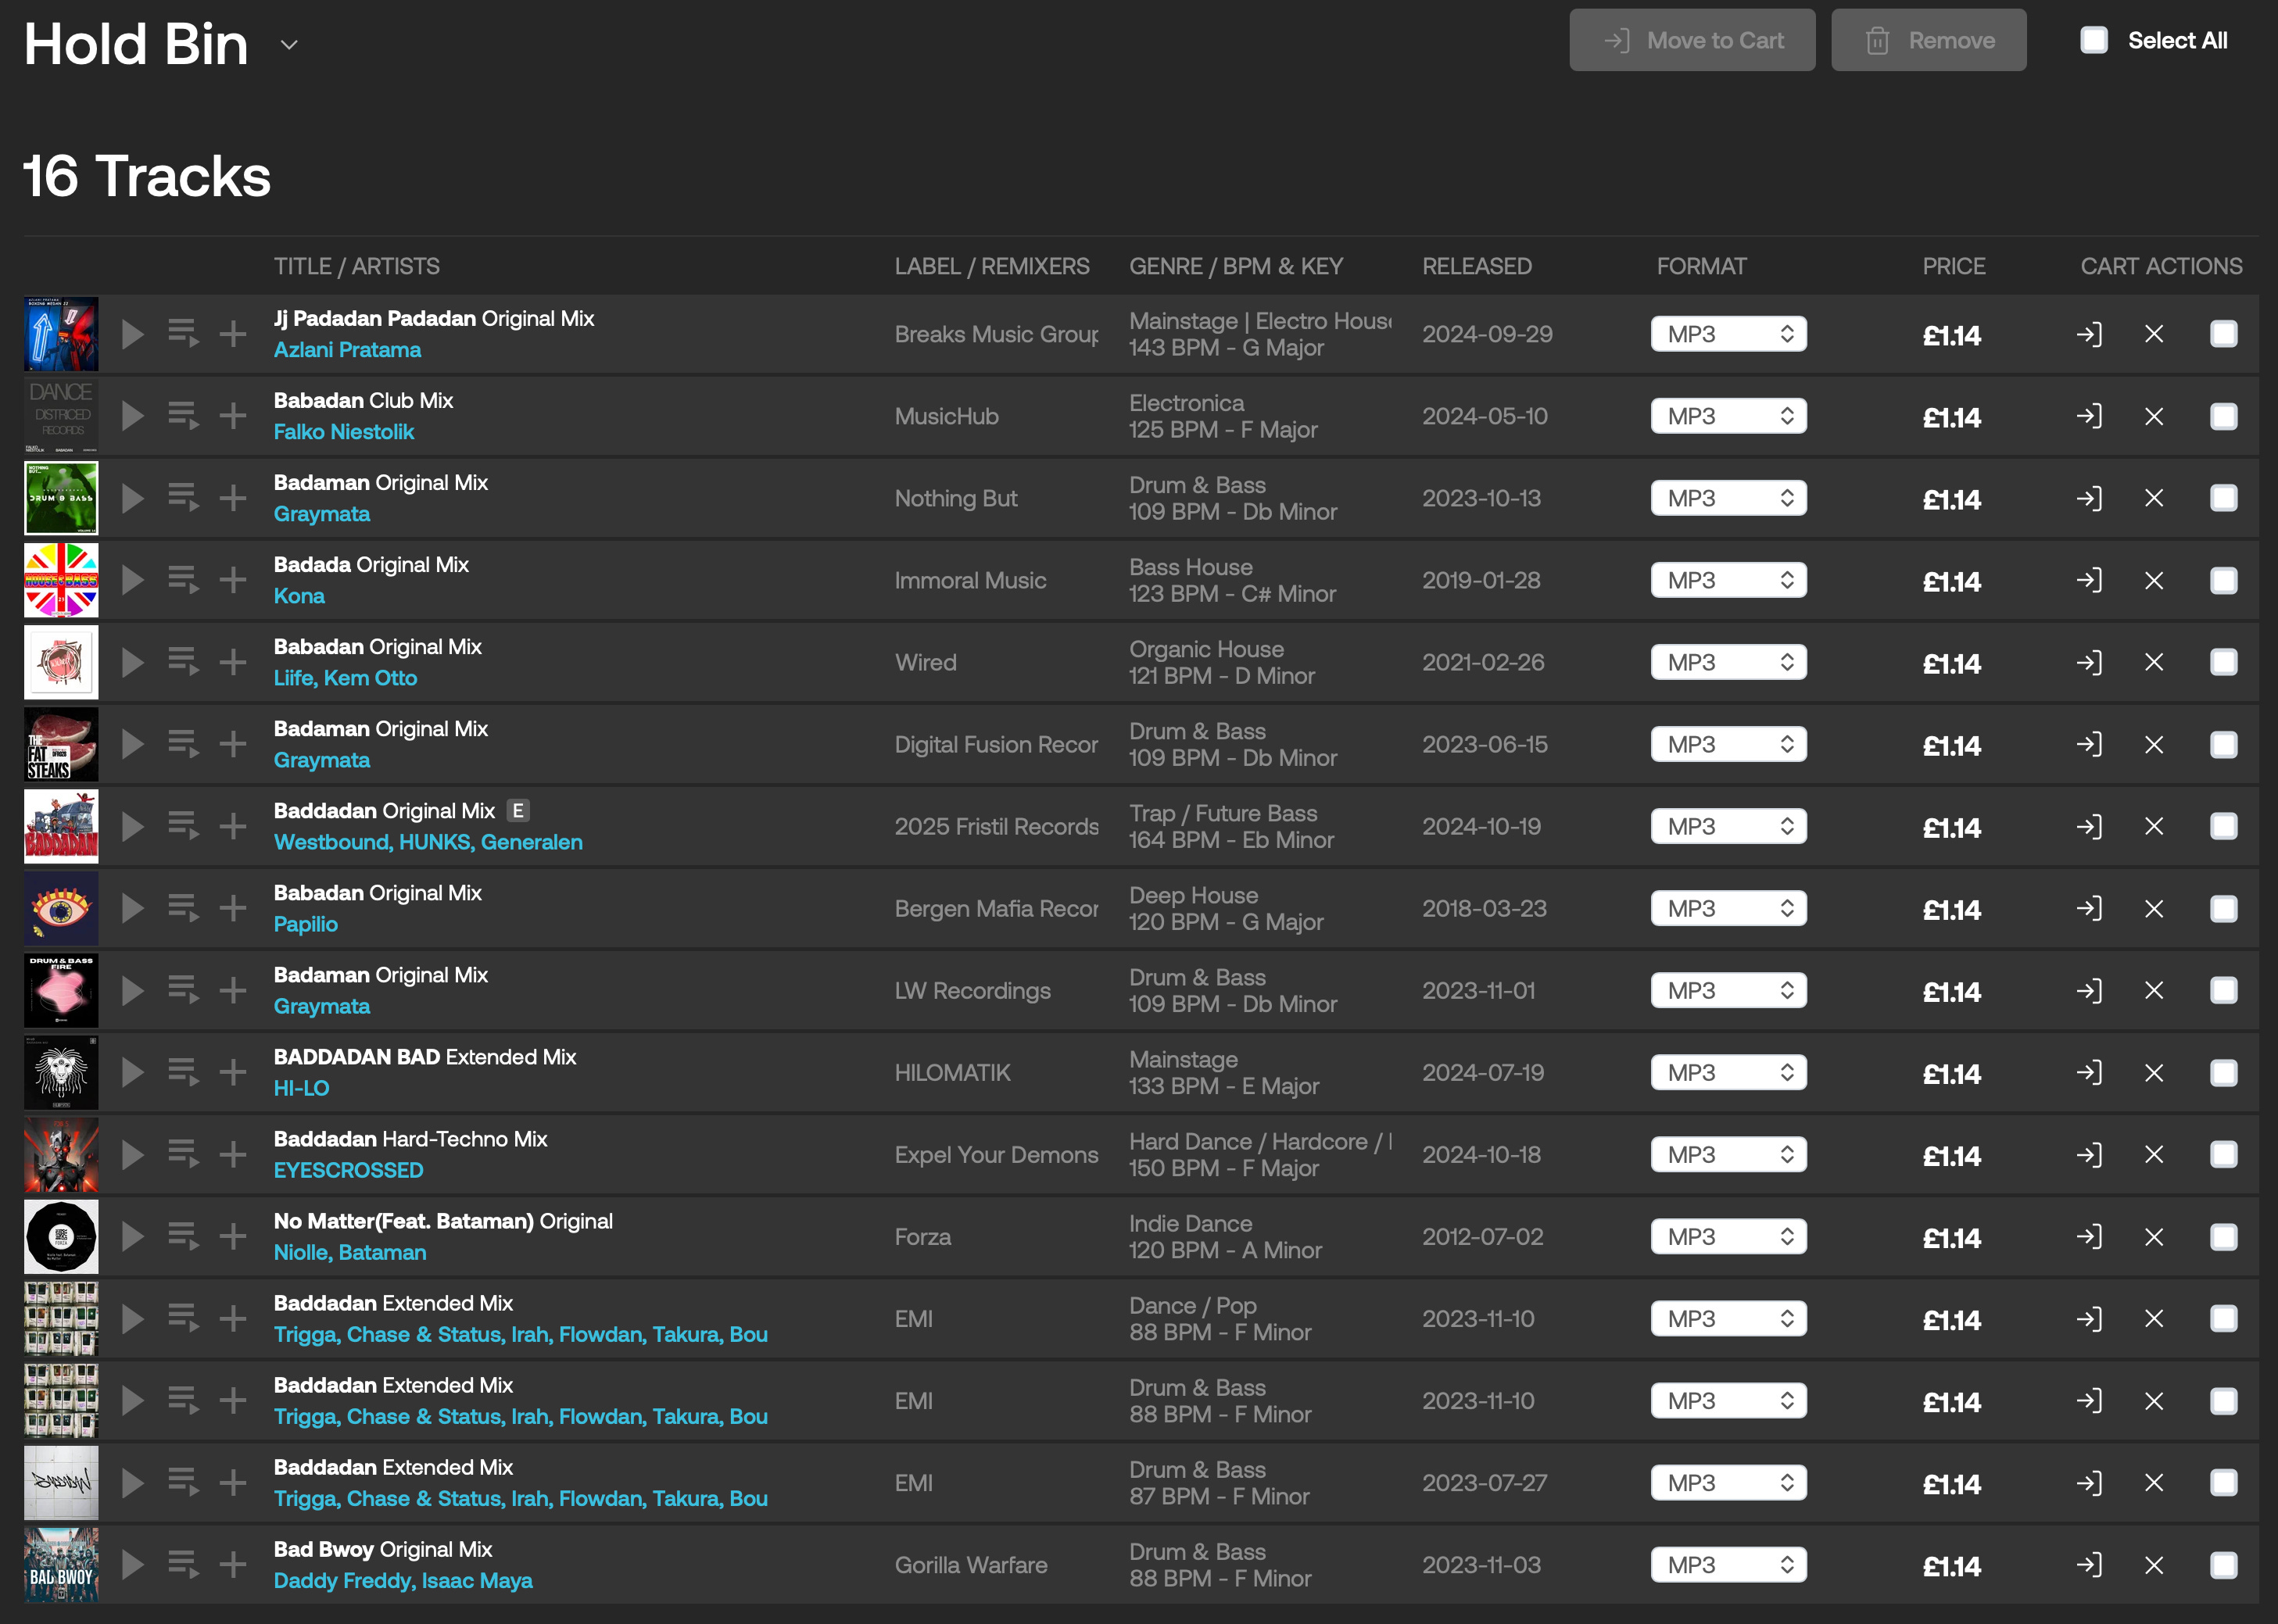The image size is (2278, 1624).
Task: Add Bad Bwoy track to playlist
Action: [x=233, y=1565]
